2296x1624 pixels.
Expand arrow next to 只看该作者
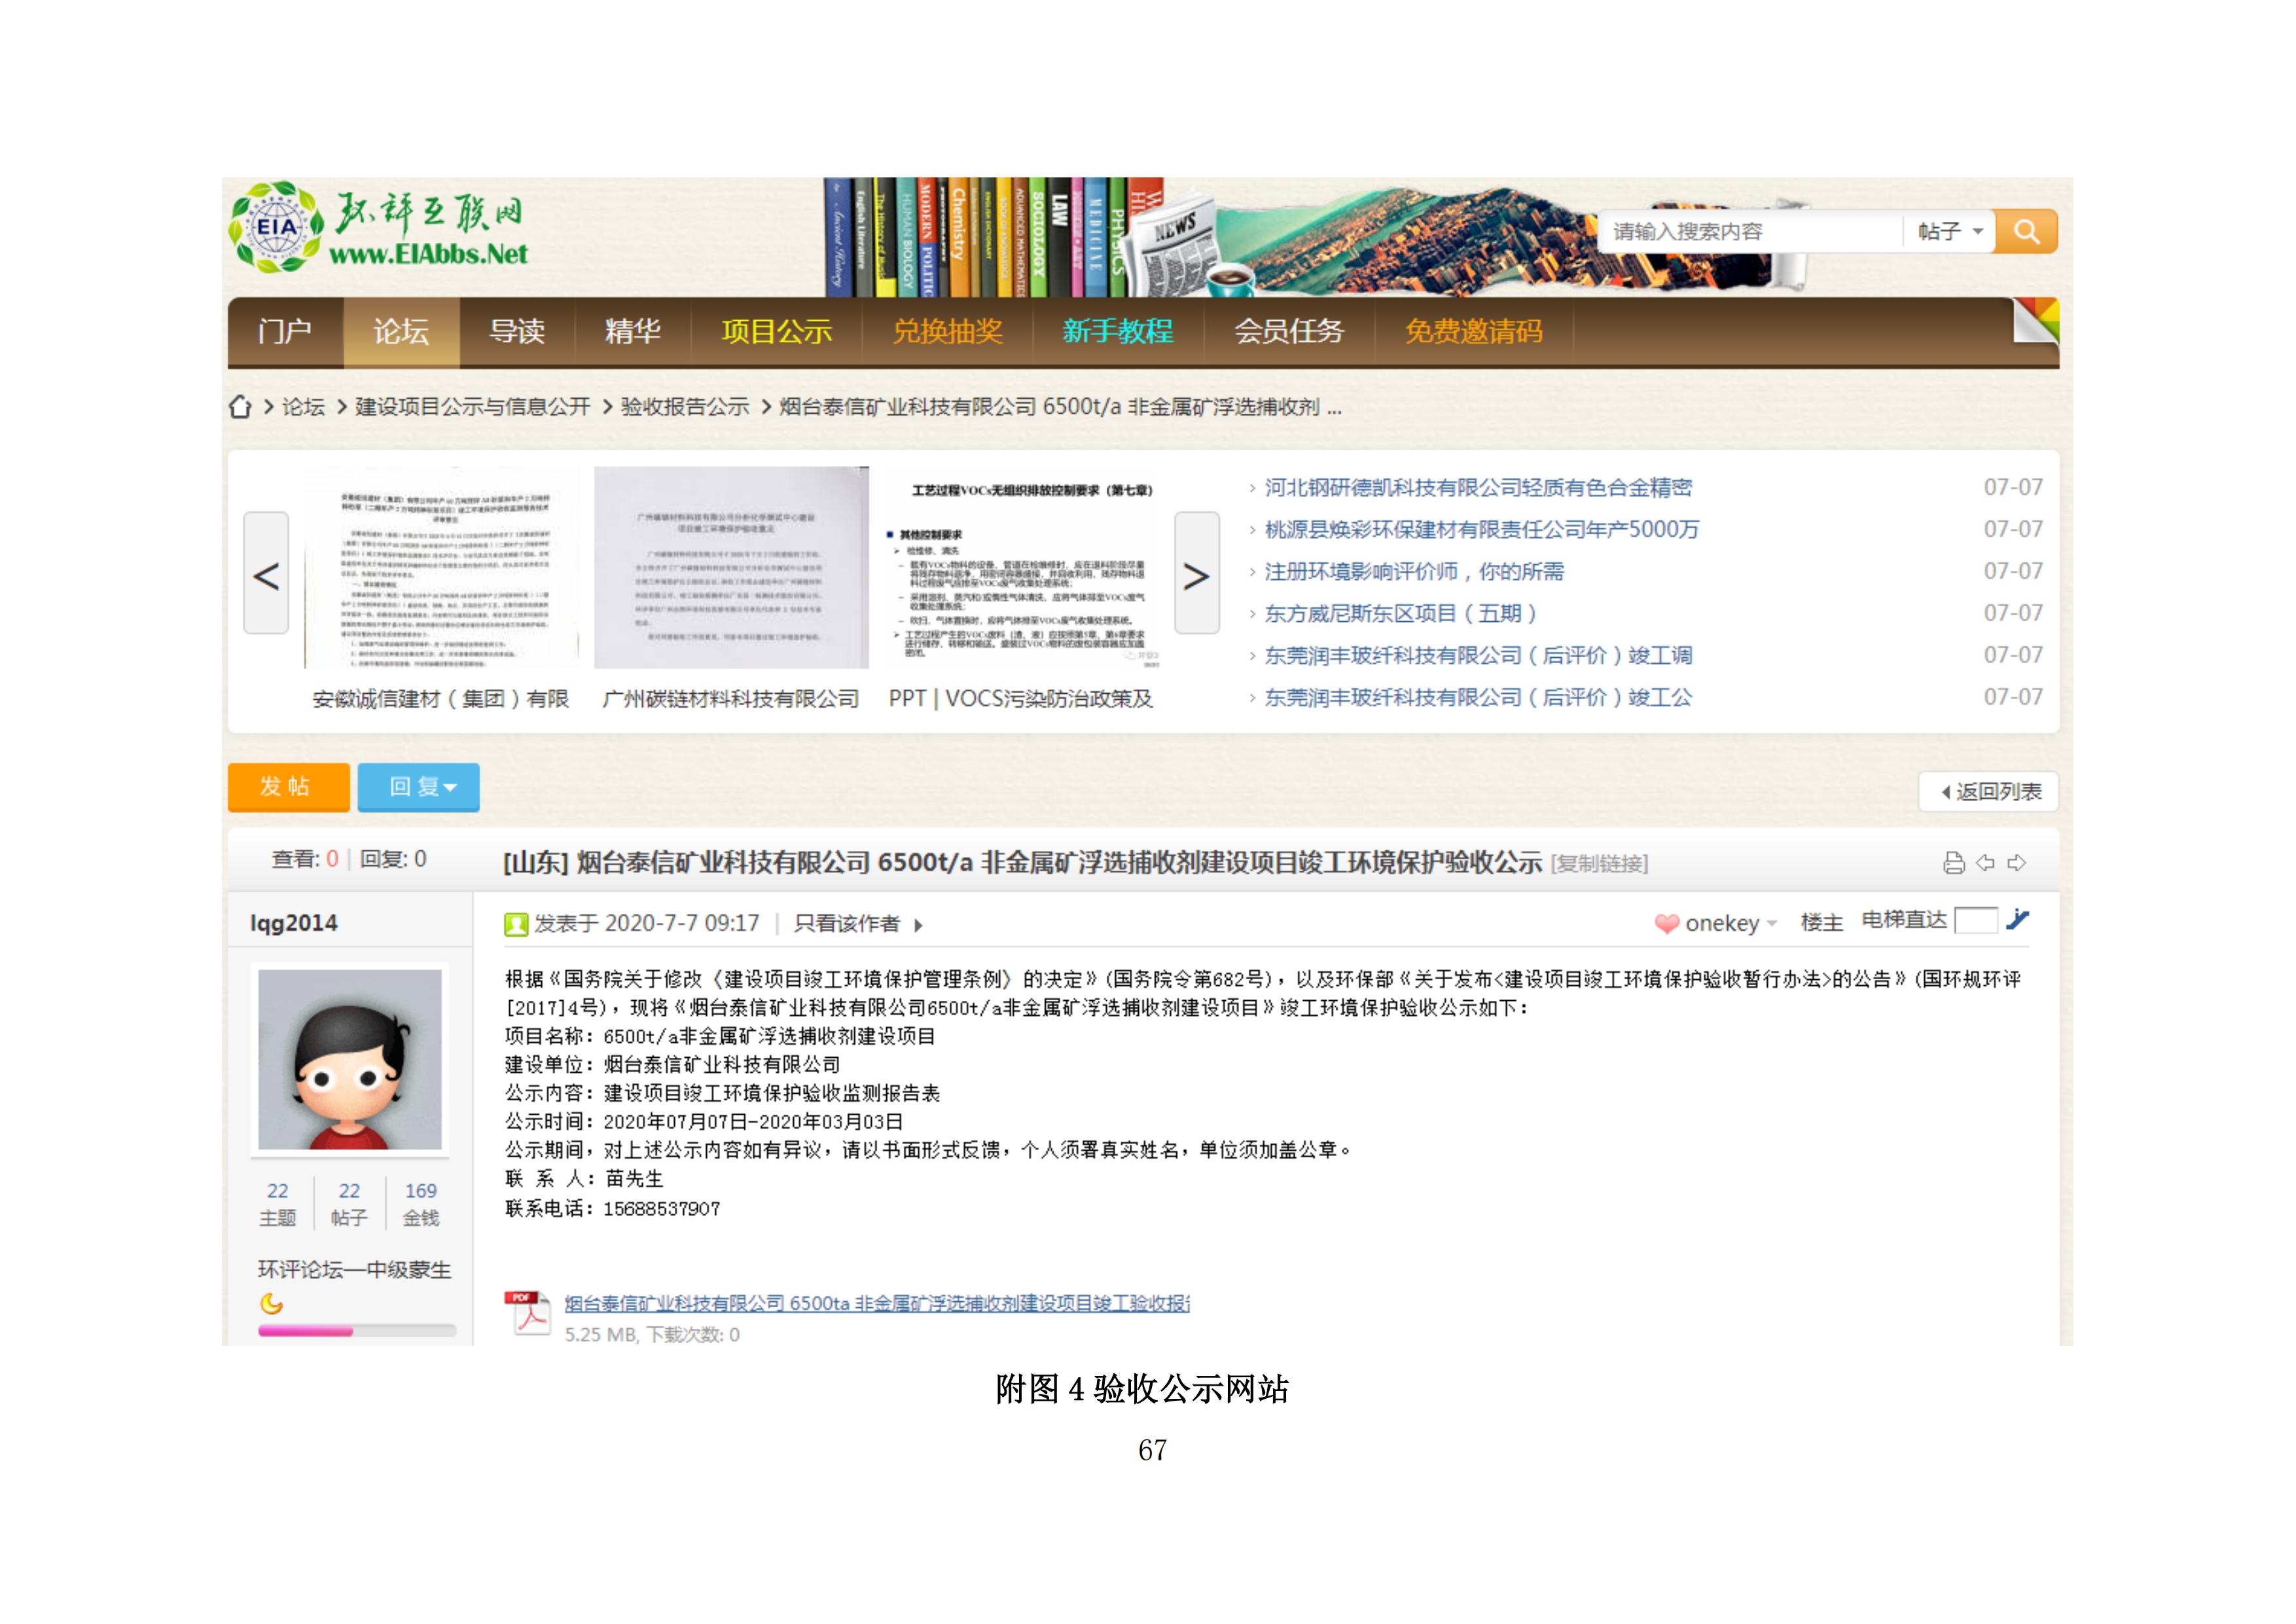[918, 925]
